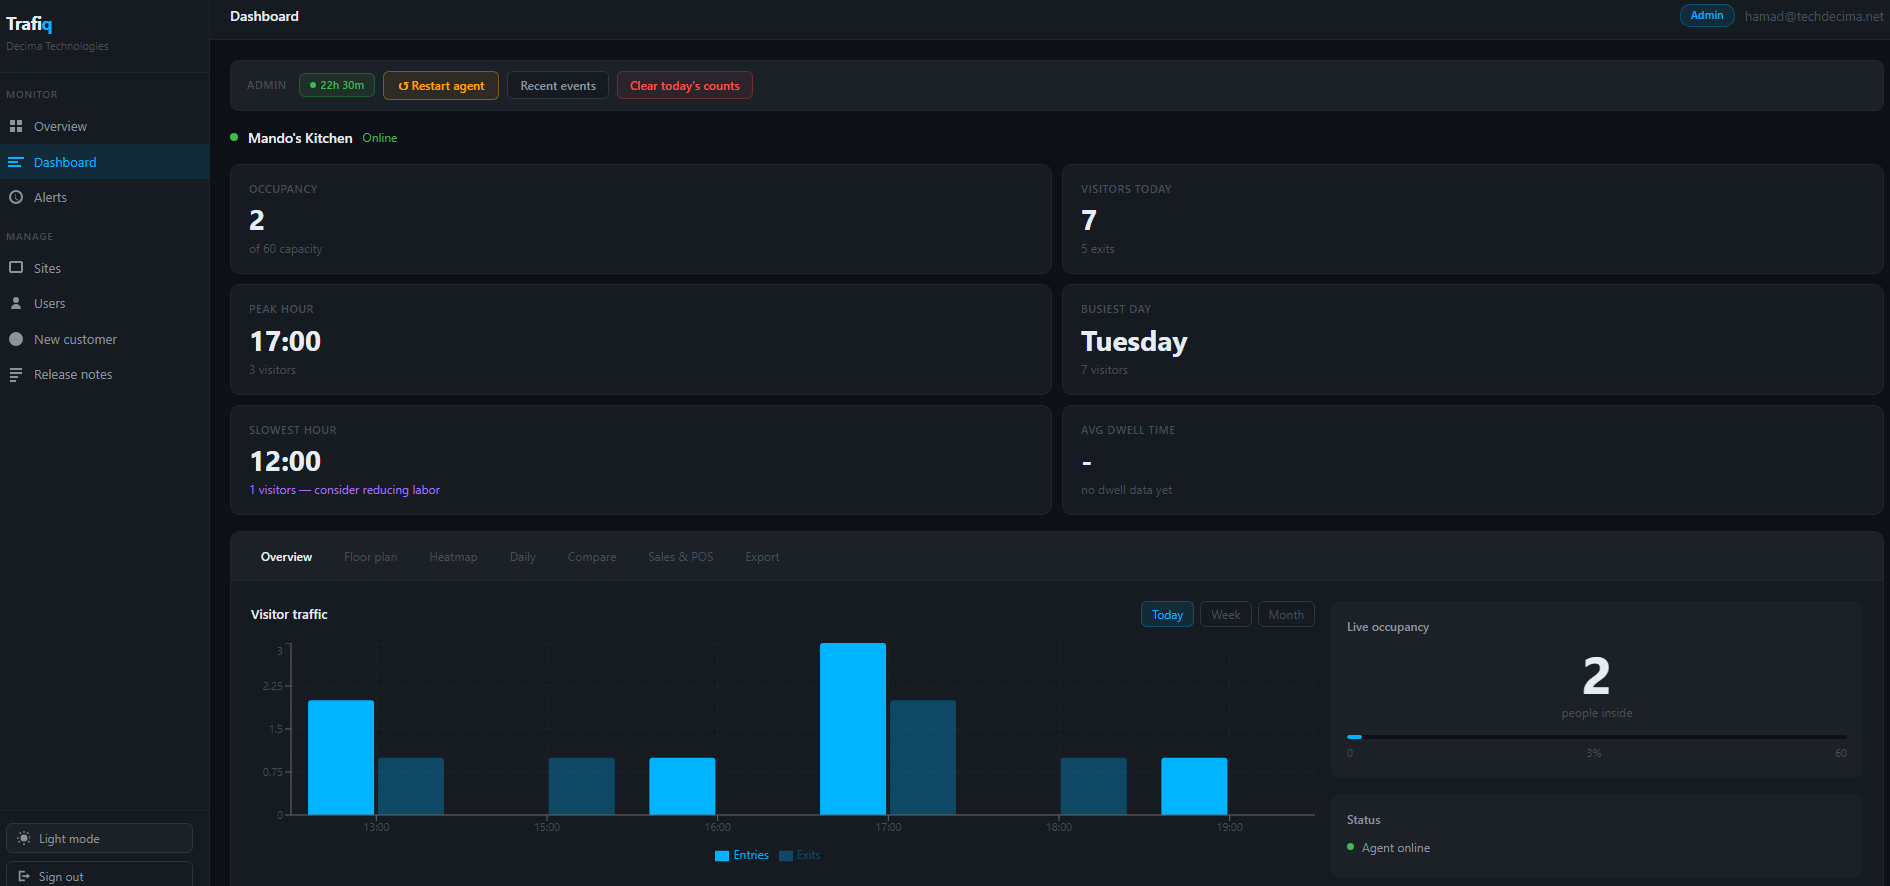The width and height of the screenshot is (1890, 886).
Task: Click the Users person icon
Action: [x=16, y=303]
